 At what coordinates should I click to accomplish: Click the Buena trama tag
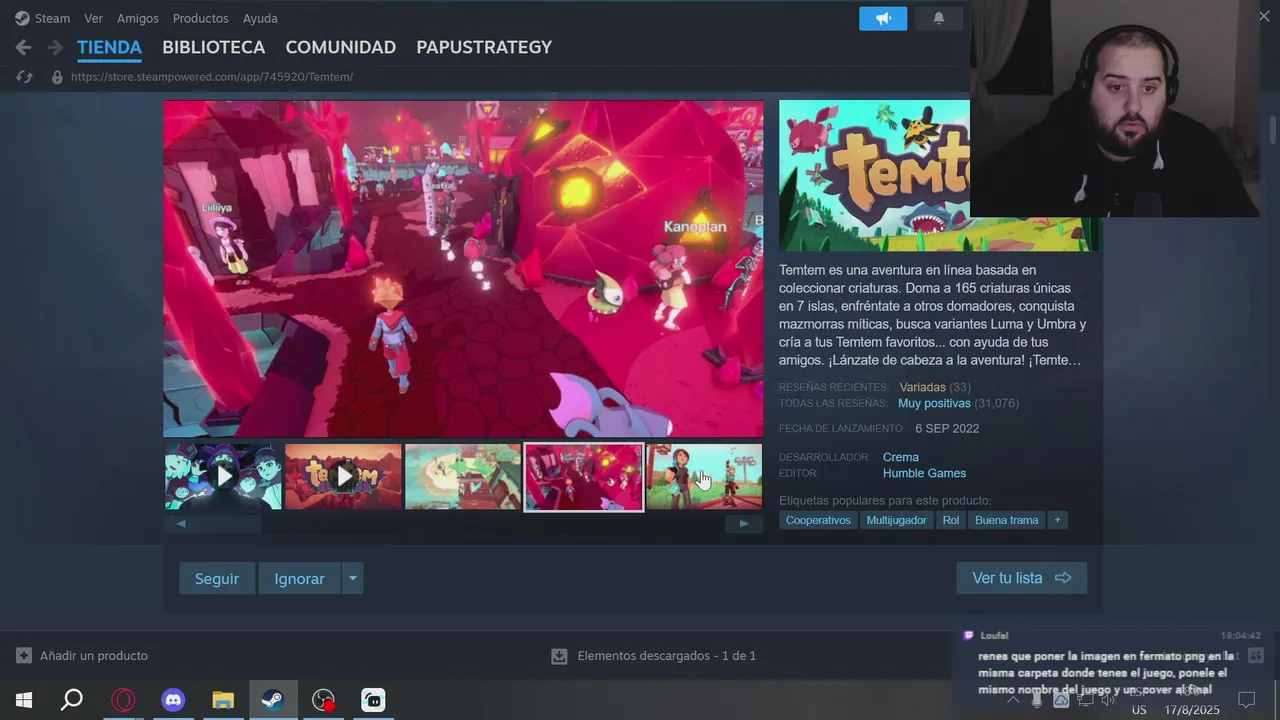1006,520
